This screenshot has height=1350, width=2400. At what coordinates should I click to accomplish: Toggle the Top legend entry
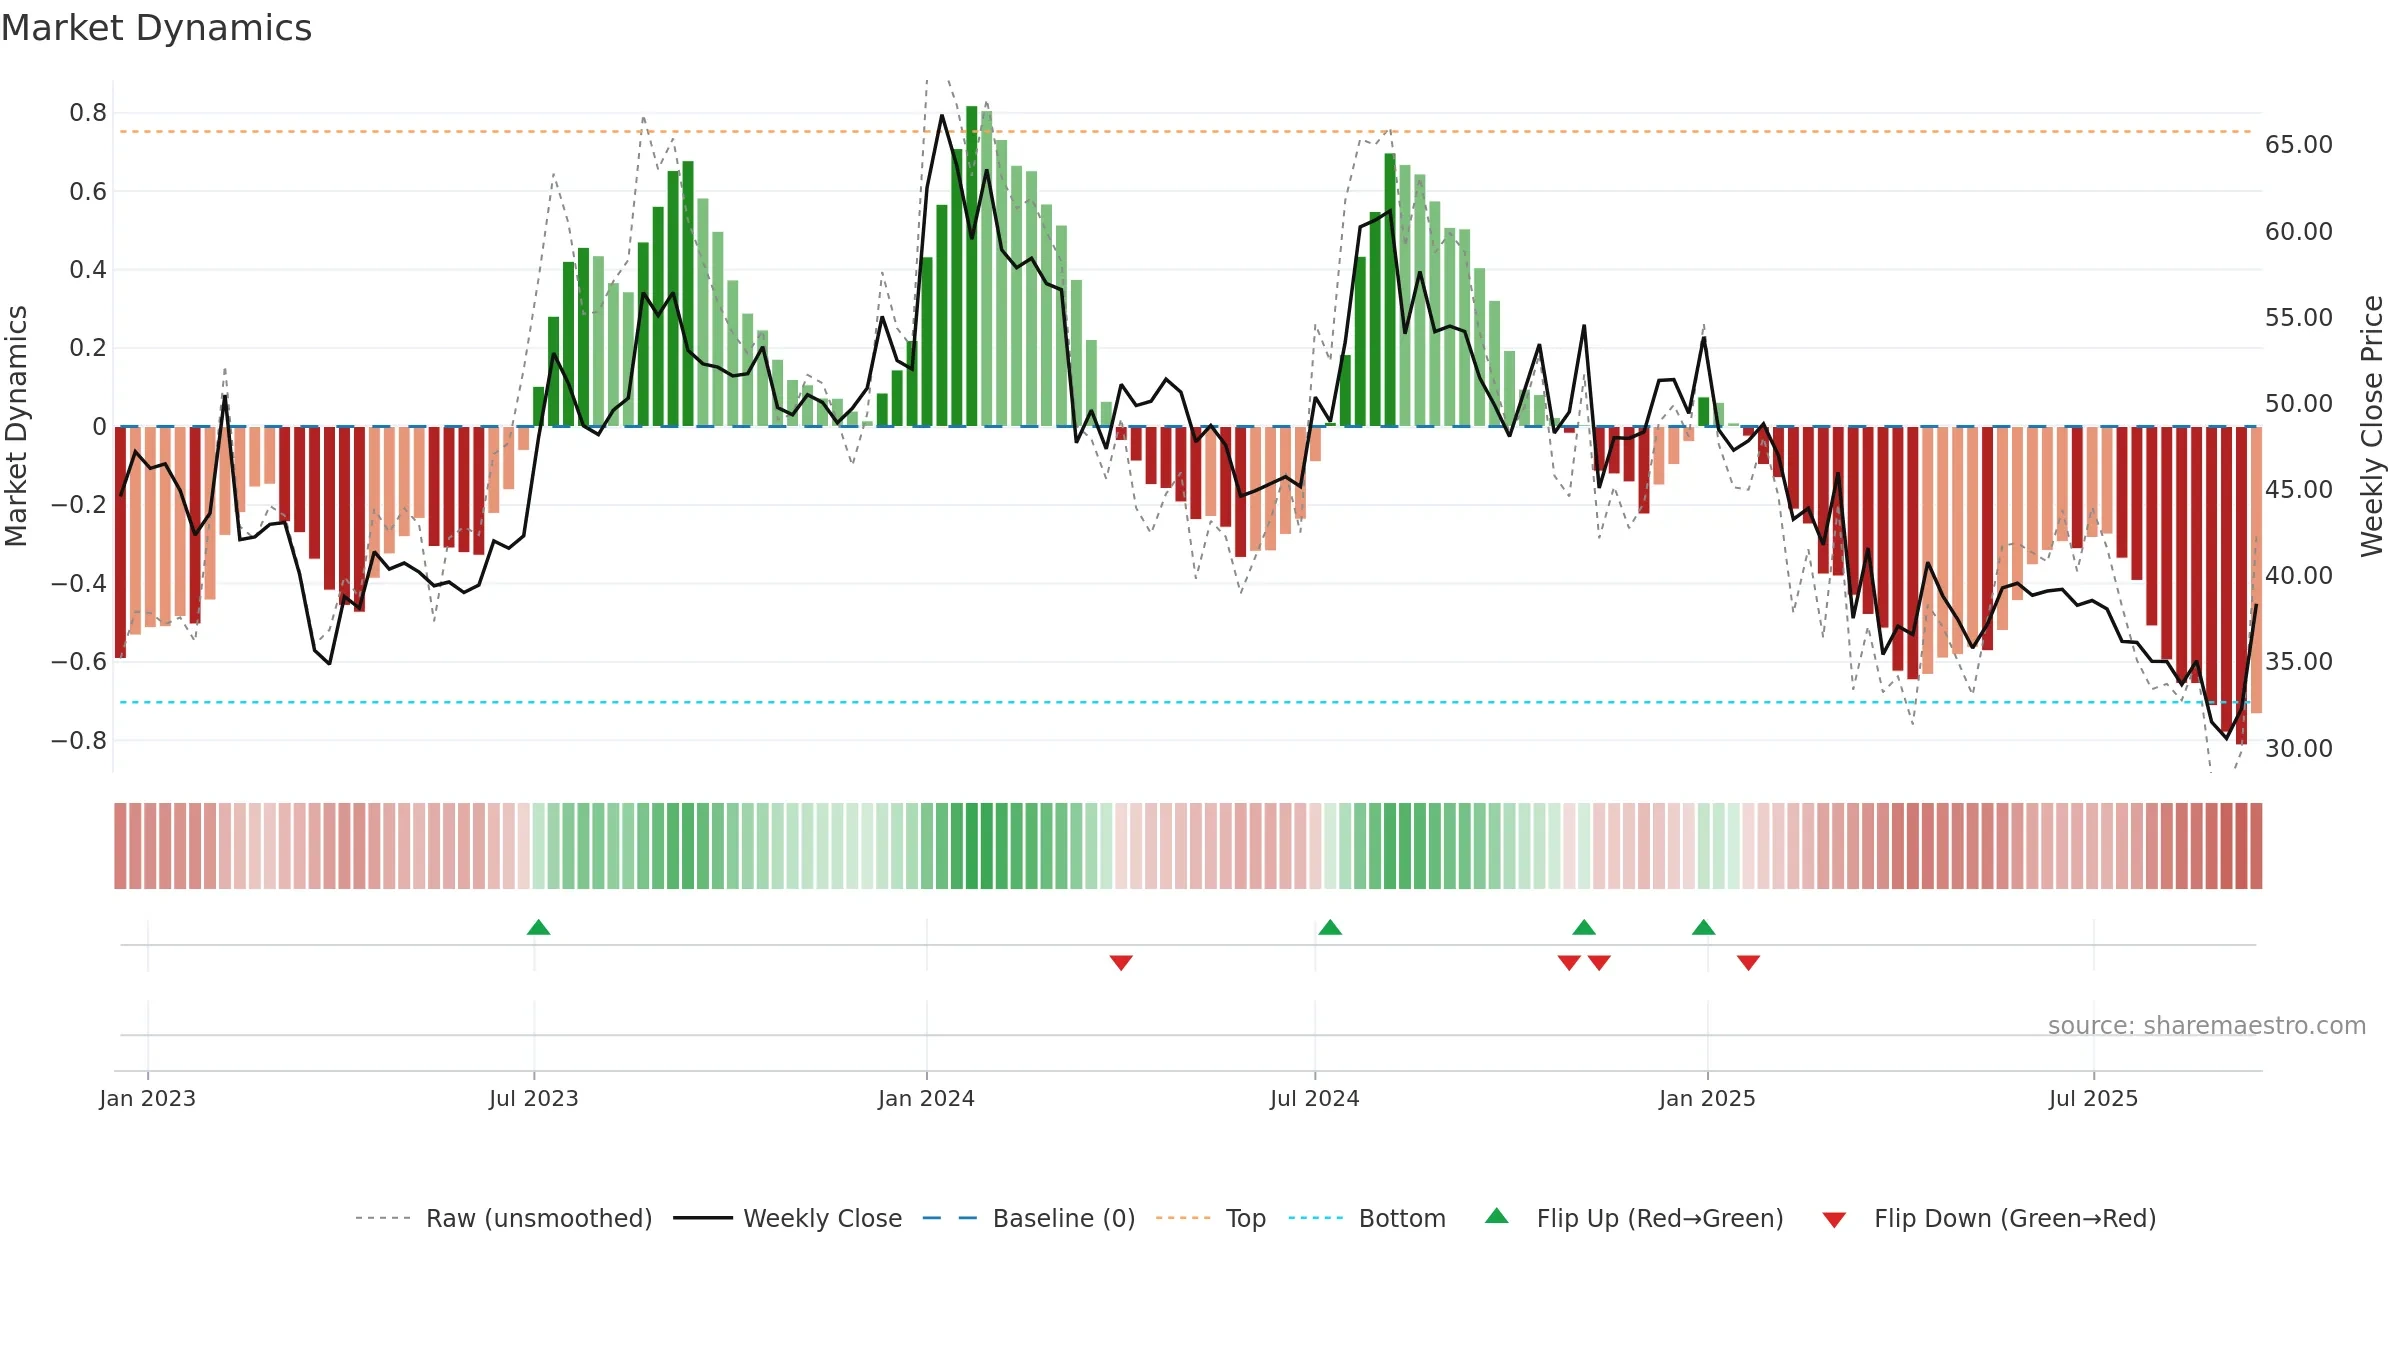(x=1211, y=1218)
